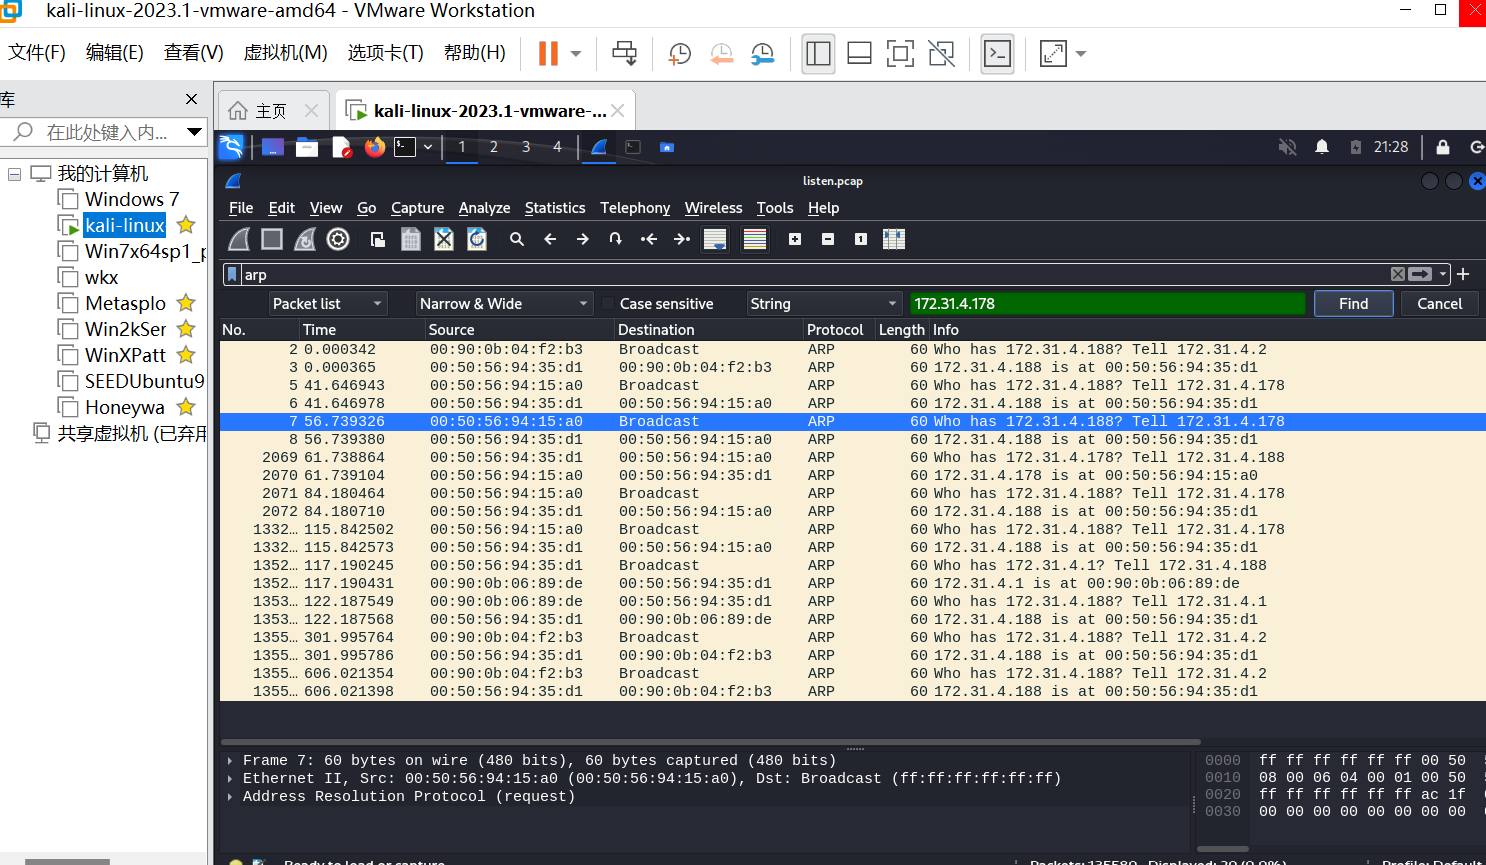Viewport: 1486px width, 865px height.
Task: Click the resize columns icon
Action: (894, 239)
